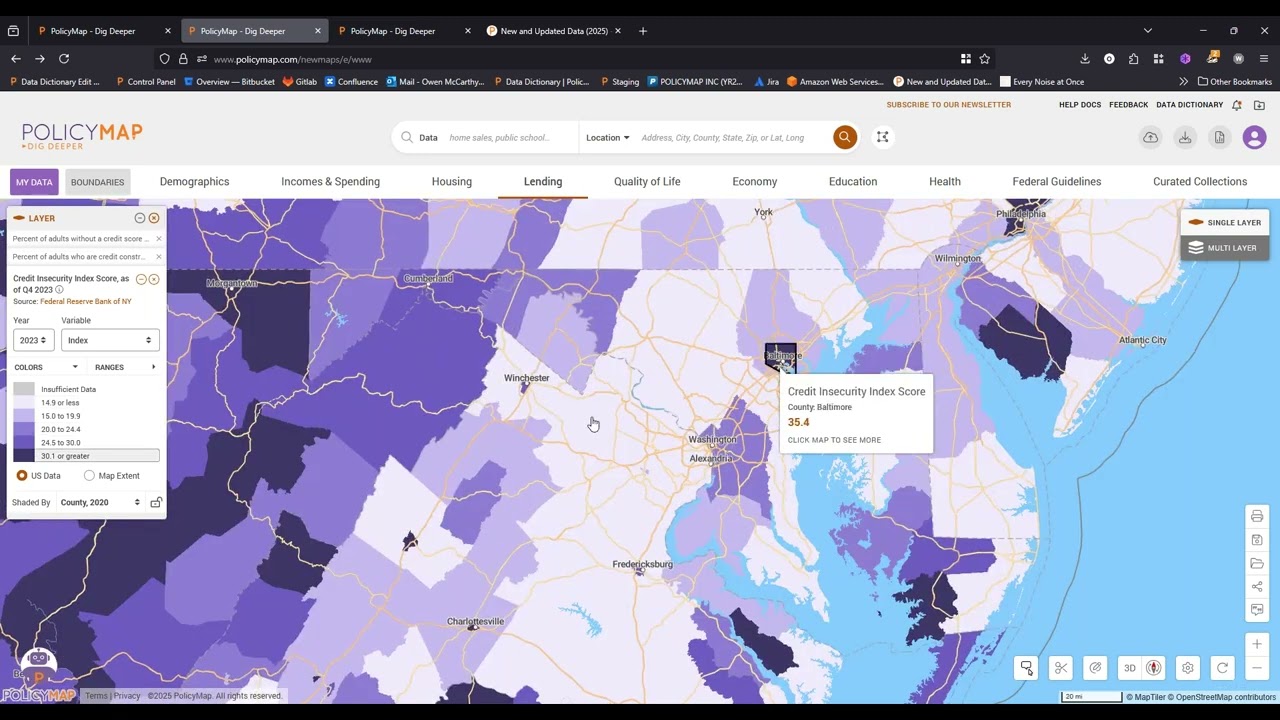Open the reports document icon
1280x720 pixels.
click(1219, 137)
